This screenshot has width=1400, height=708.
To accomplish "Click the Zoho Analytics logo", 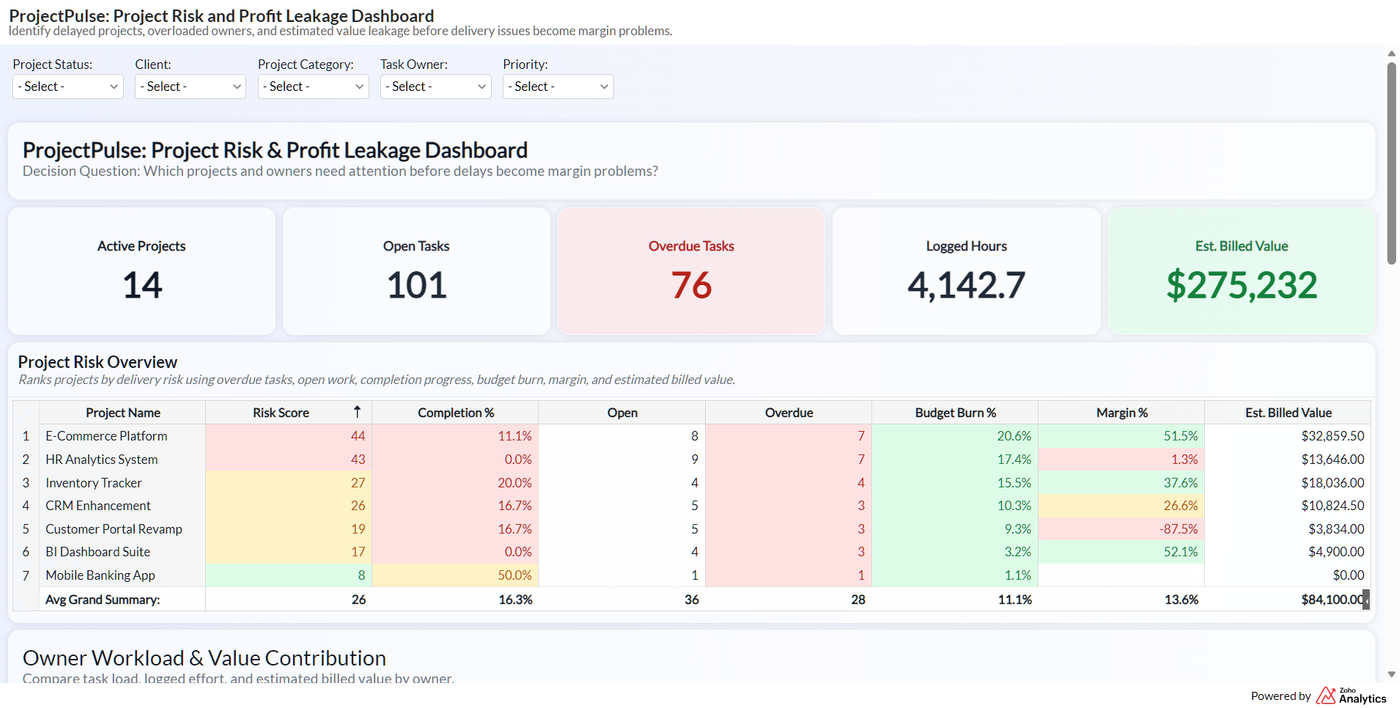I will 1351,696.
